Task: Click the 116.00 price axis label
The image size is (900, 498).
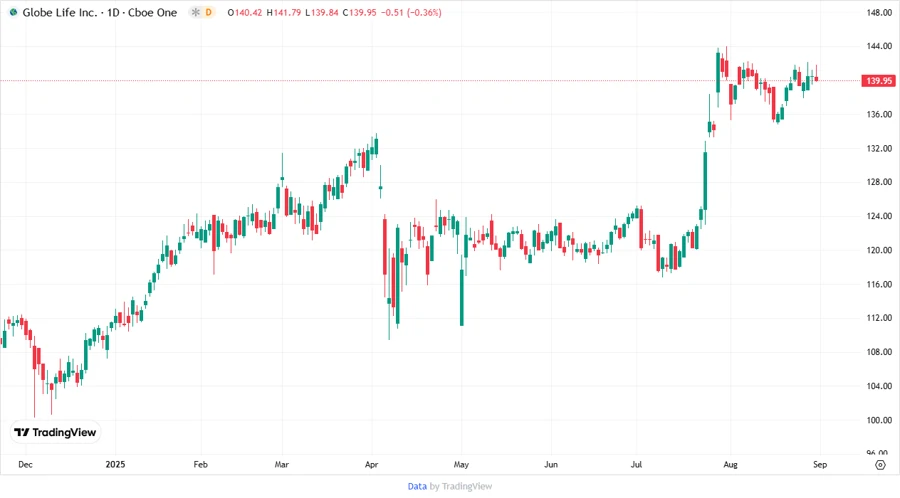Action: point(879,284)
